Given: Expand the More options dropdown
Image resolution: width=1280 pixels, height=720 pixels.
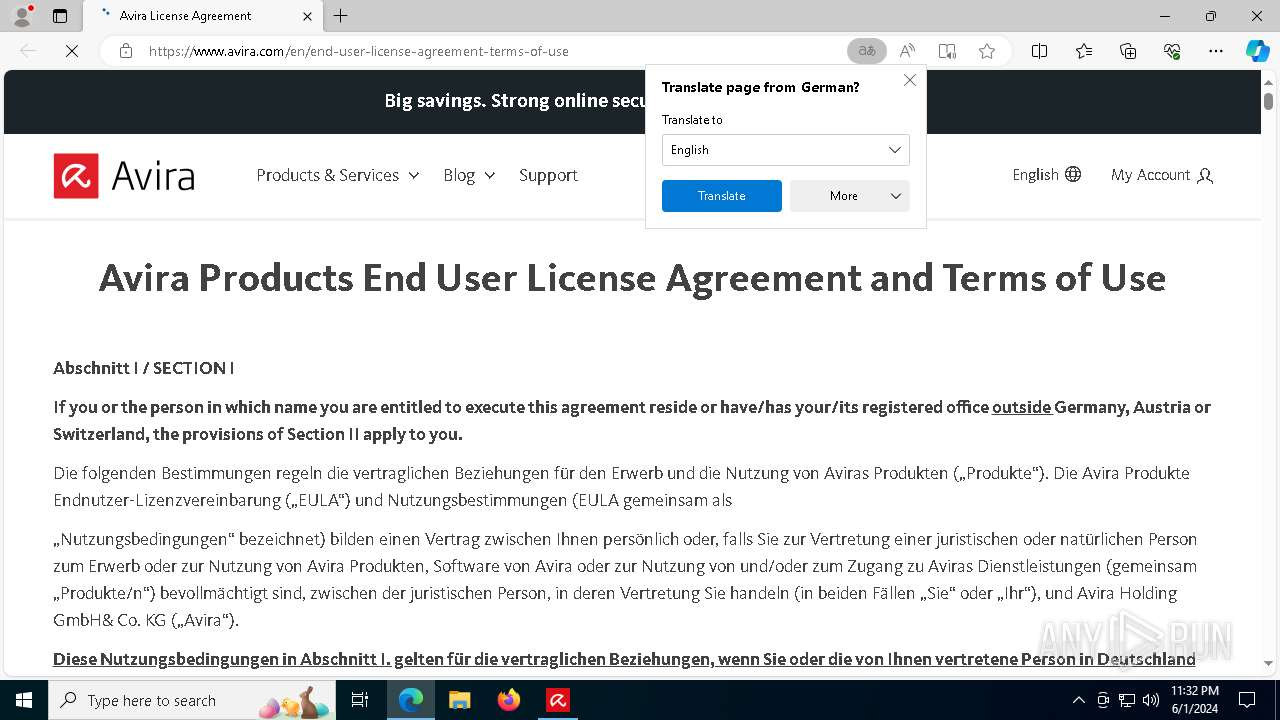Looking at the screenshot, I should [849, 196].
